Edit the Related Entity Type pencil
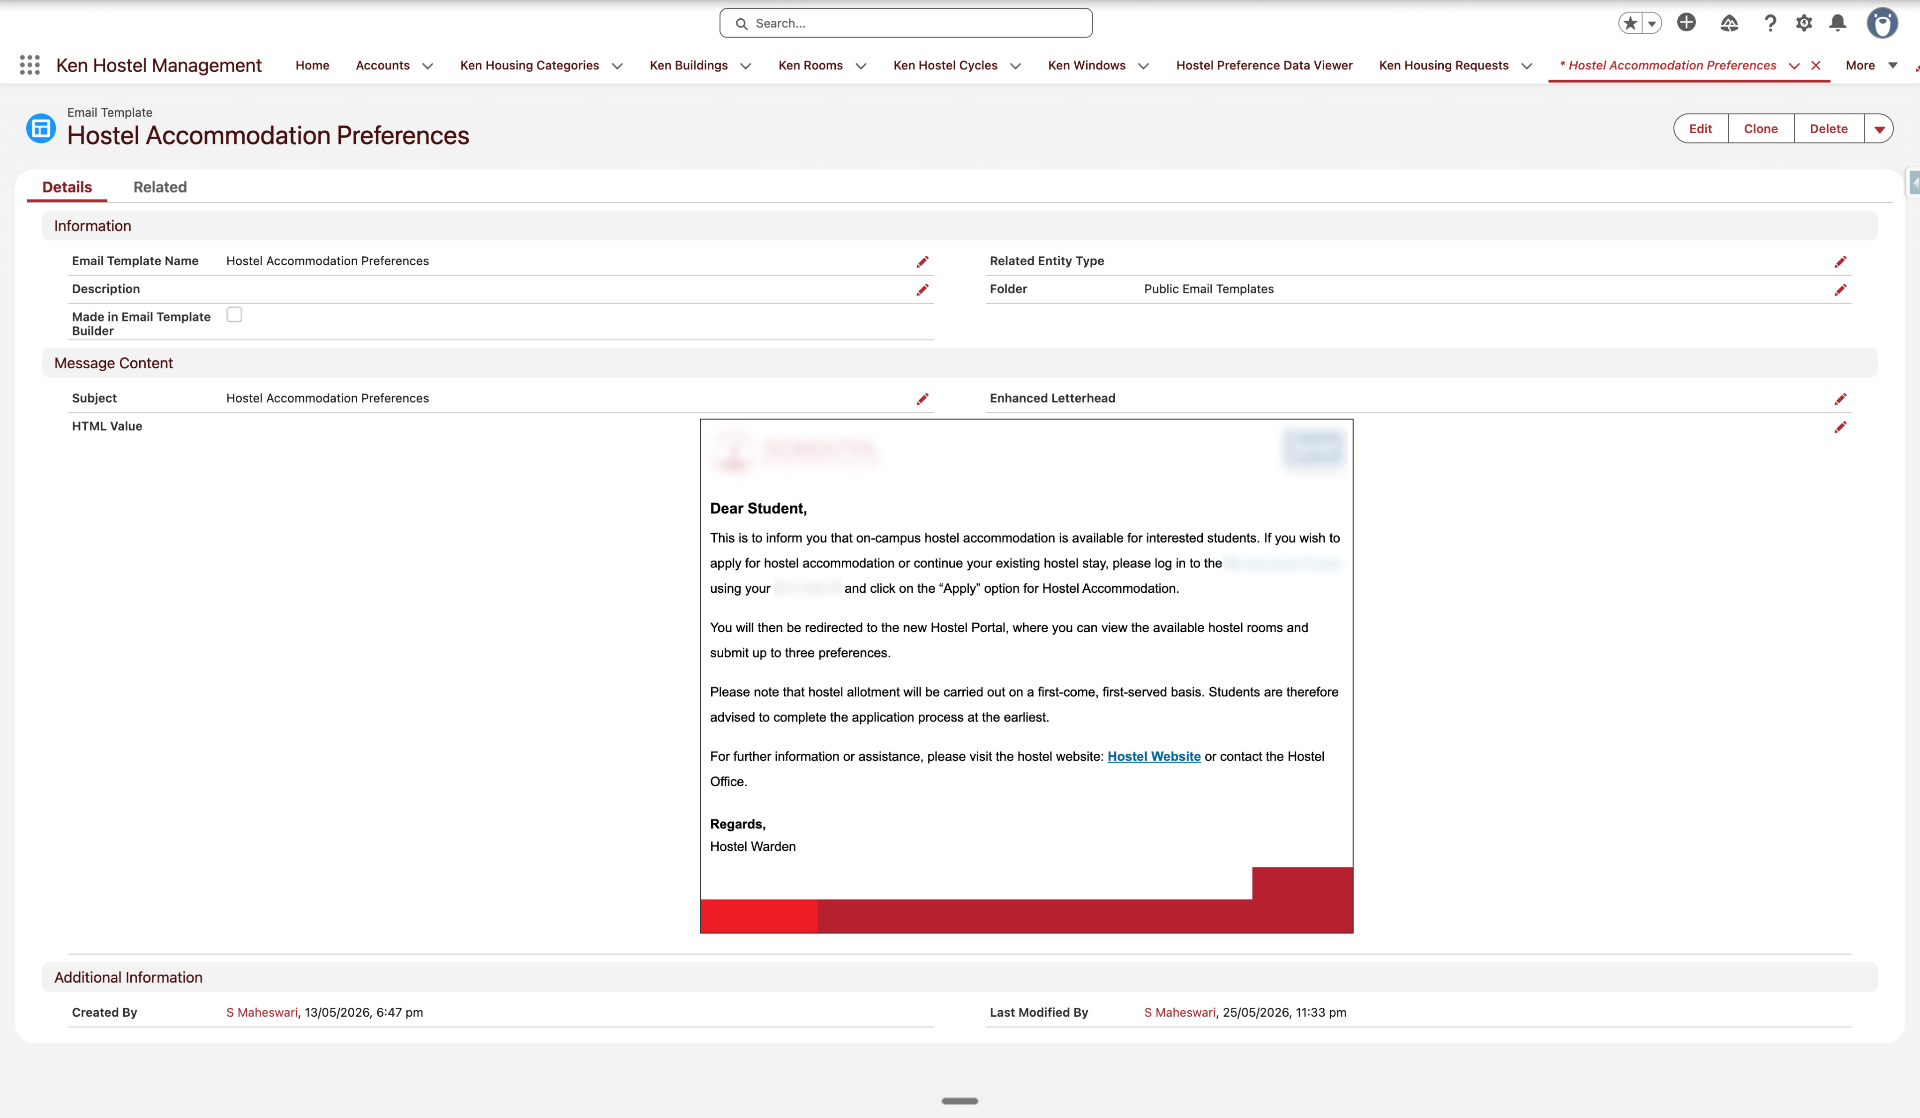The width and height of the screenshot is (1920, 1118). point(1840,262)
